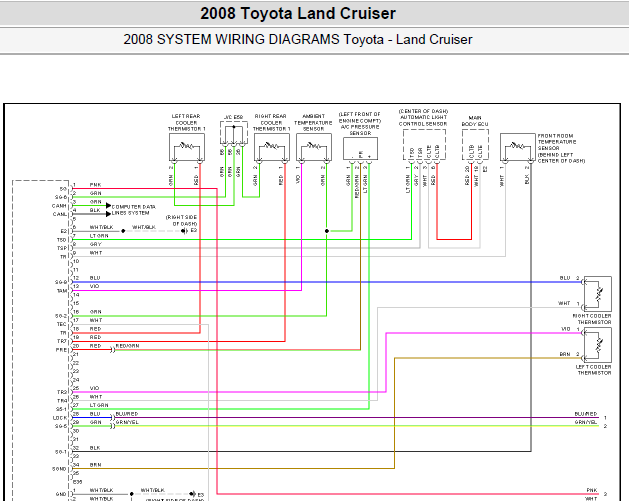Click the "LT GRN" label at pin 7
Viewport: 629px width, 501px height.
coord(99,235)
